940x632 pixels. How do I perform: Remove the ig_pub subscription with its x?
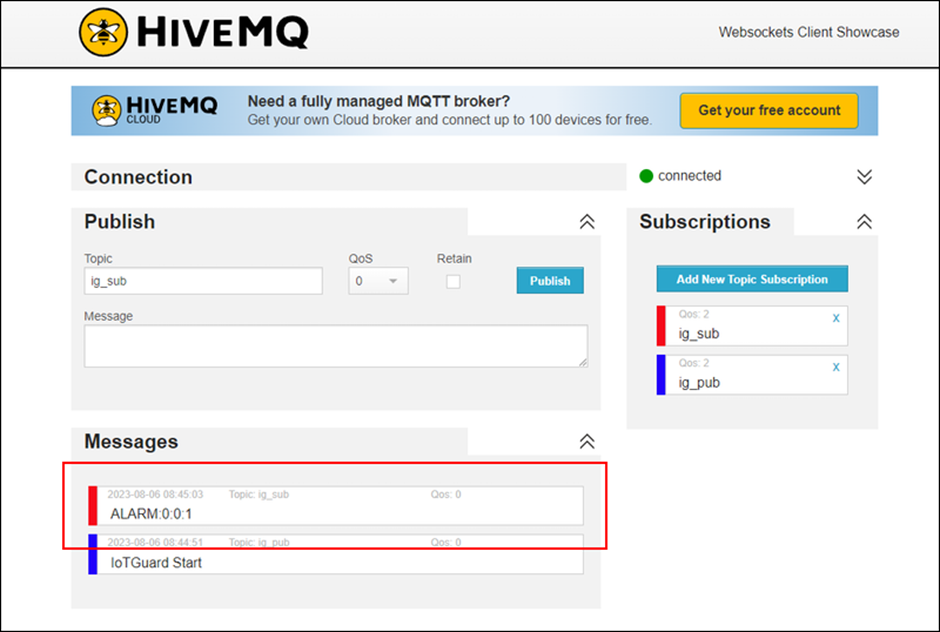(x=836, y=367)
